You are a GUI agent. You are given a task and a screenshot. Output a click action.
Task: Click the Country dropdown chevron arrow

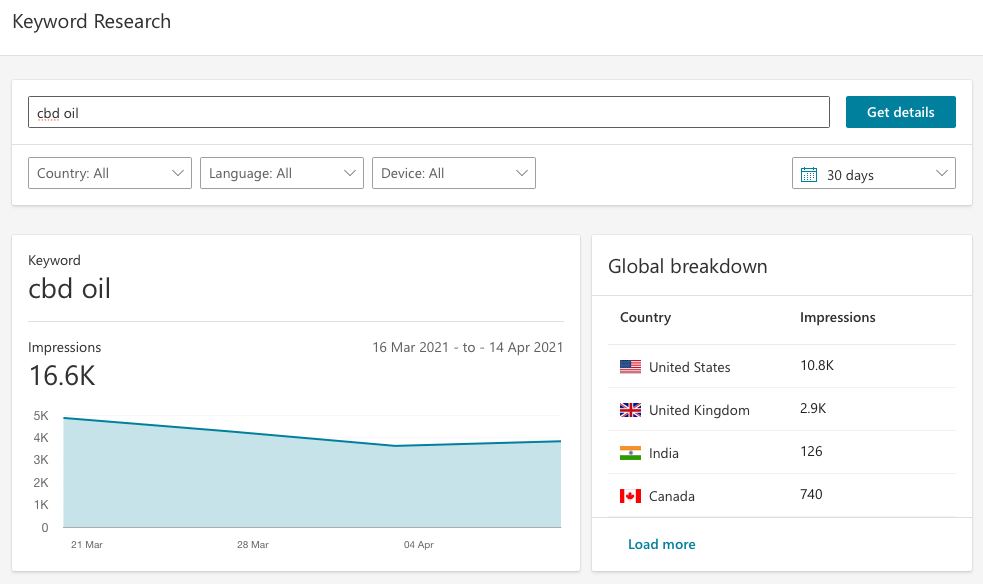coord(178,173)
